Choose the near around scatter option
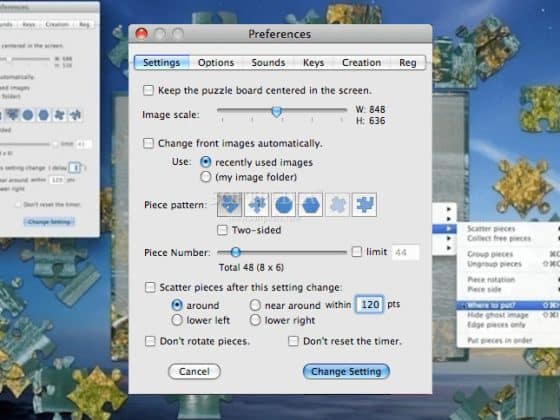Screen dimensions: 560x420 (x=255, y=305)
